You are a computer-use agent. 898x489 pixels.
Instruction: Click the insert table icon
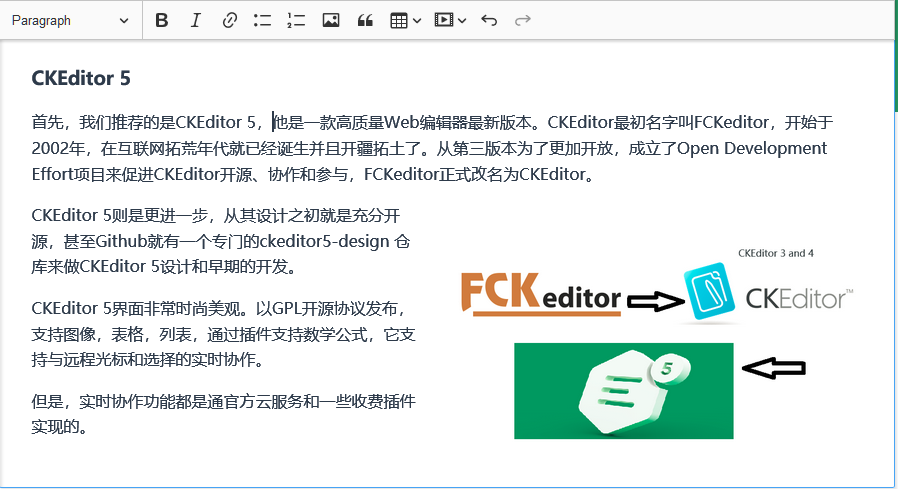pos(399,21)
